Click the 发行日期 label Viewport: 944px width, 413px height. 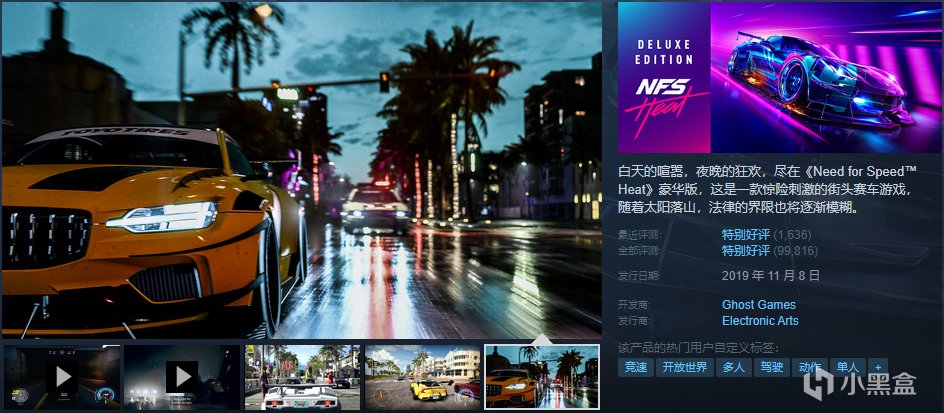pyautogui.click(x=638, y=276)
